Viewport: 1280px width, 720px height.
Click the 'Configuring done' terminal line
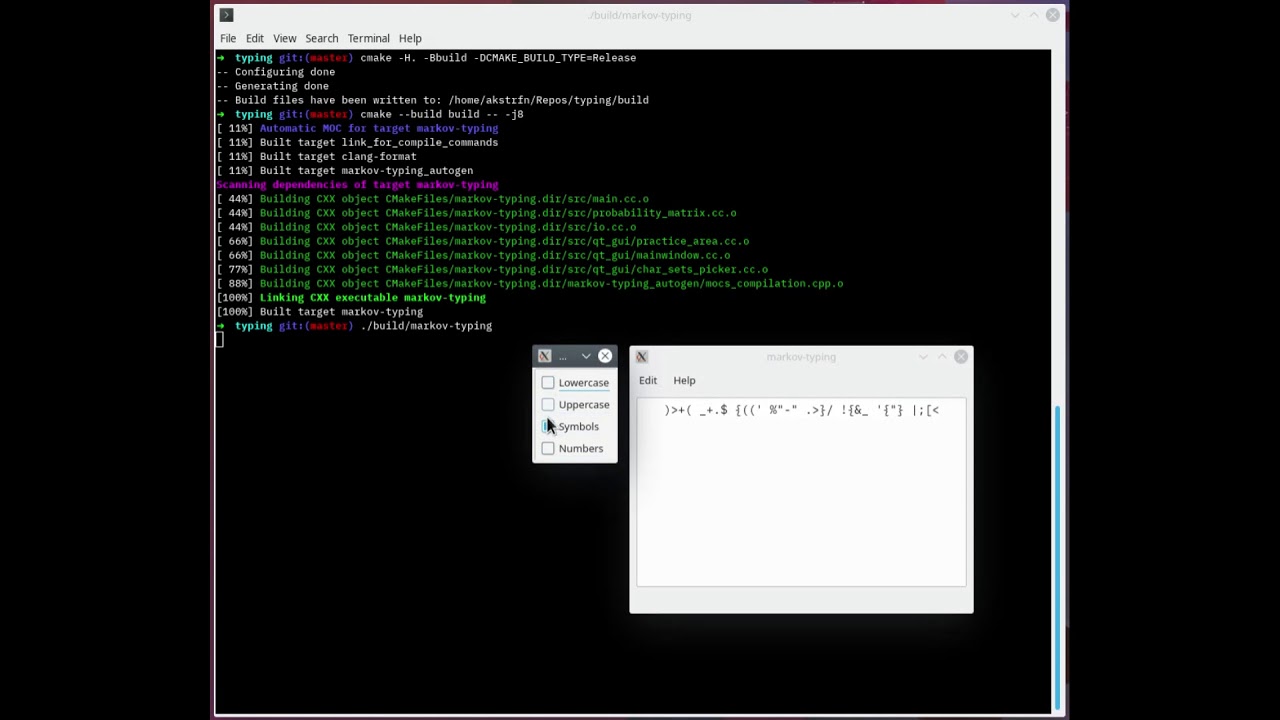[x=275, y=72]
